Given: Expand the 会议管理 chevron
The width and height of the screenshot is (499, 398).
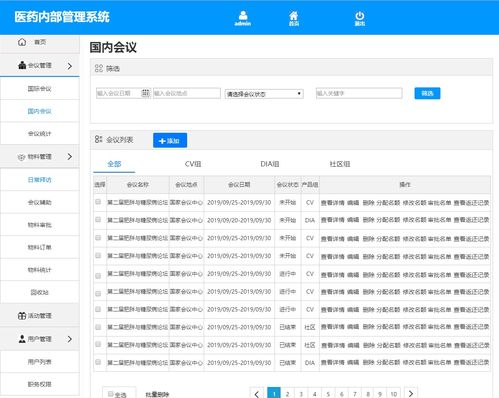Looking at the screenshot, I should (x=70, y=66).
